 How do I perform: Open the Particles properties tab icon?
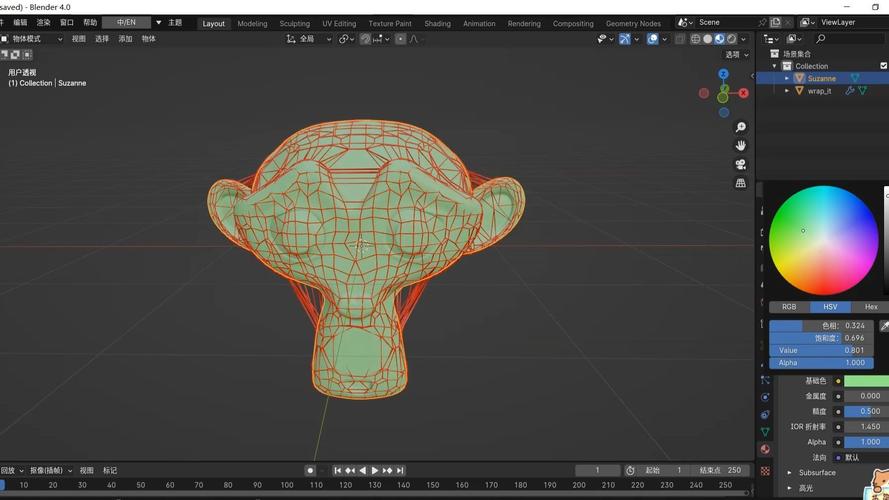click(x=765, y=380)
